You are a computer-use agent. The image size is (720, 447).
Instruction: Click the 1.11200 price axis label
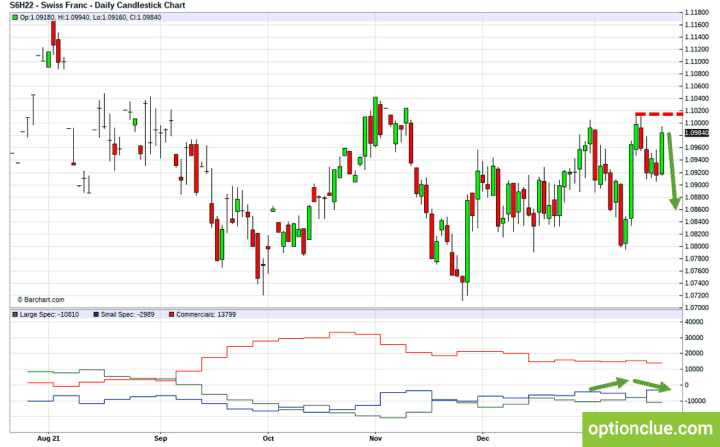697,49
